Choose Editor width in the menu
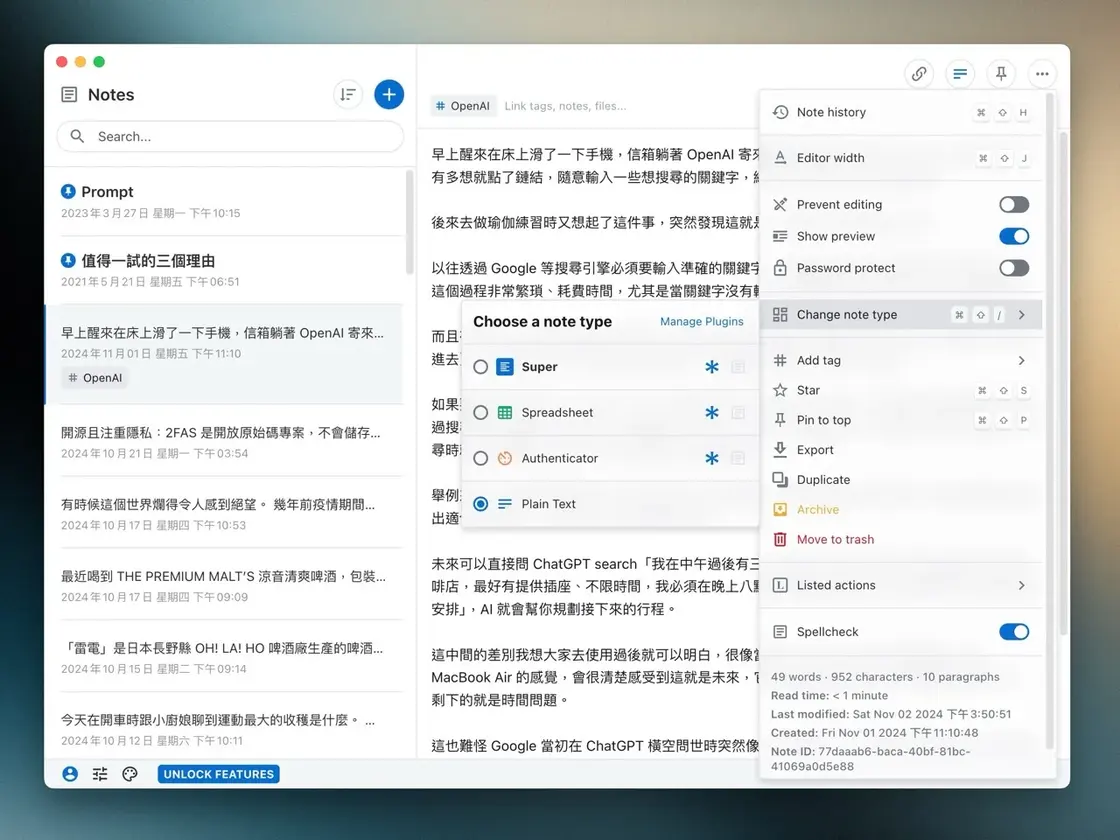Image resolution: width=1120 pixels, height=840 pixels. 901,158
